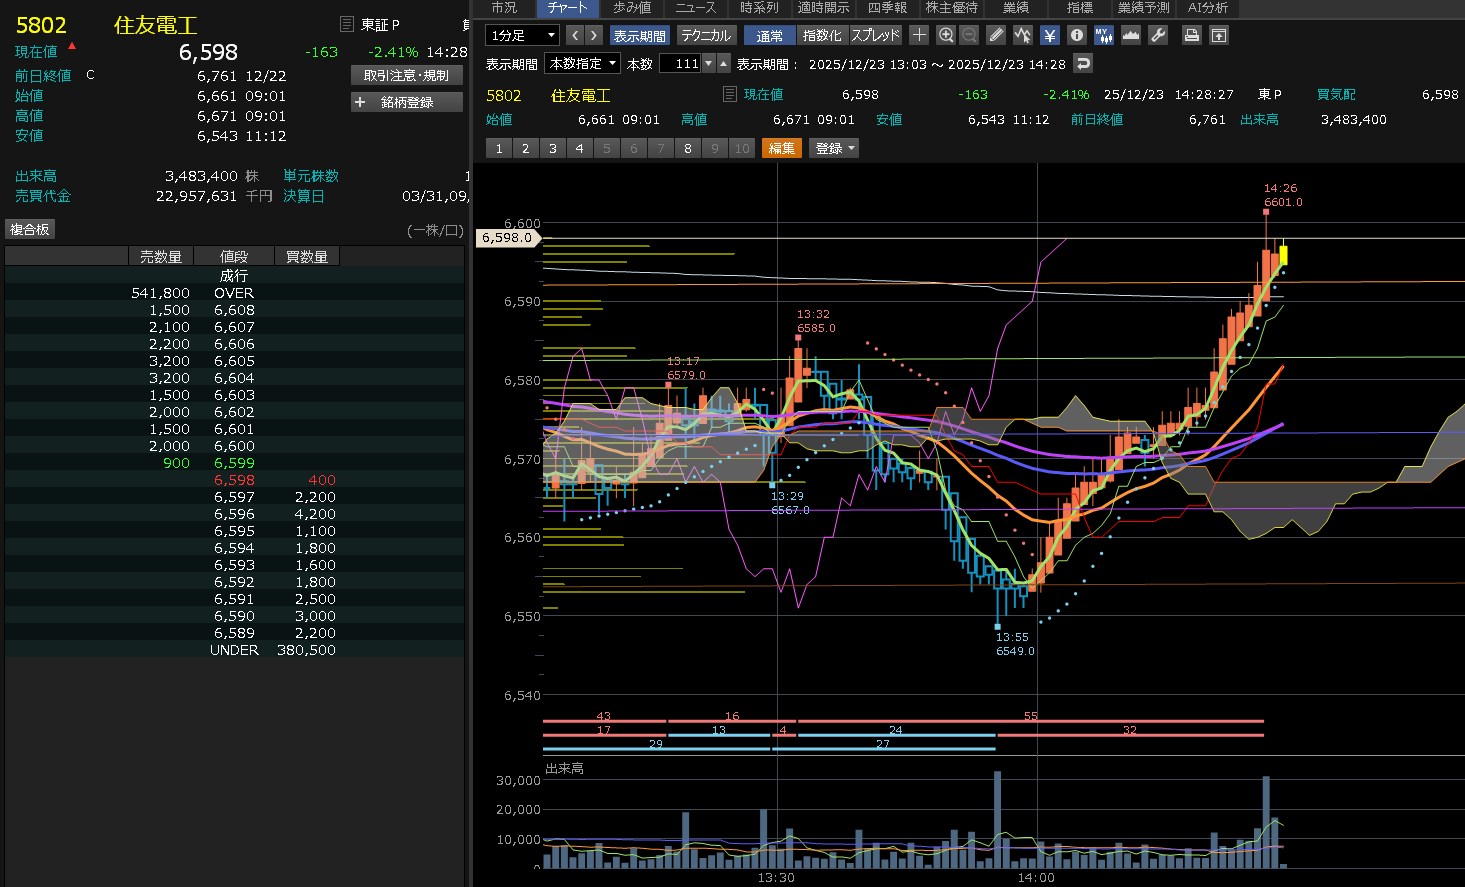Open the 1分足 timeframe dropdown
Image resolution: width=1465 pixels, height=887 pixels.
click(522, 35)
